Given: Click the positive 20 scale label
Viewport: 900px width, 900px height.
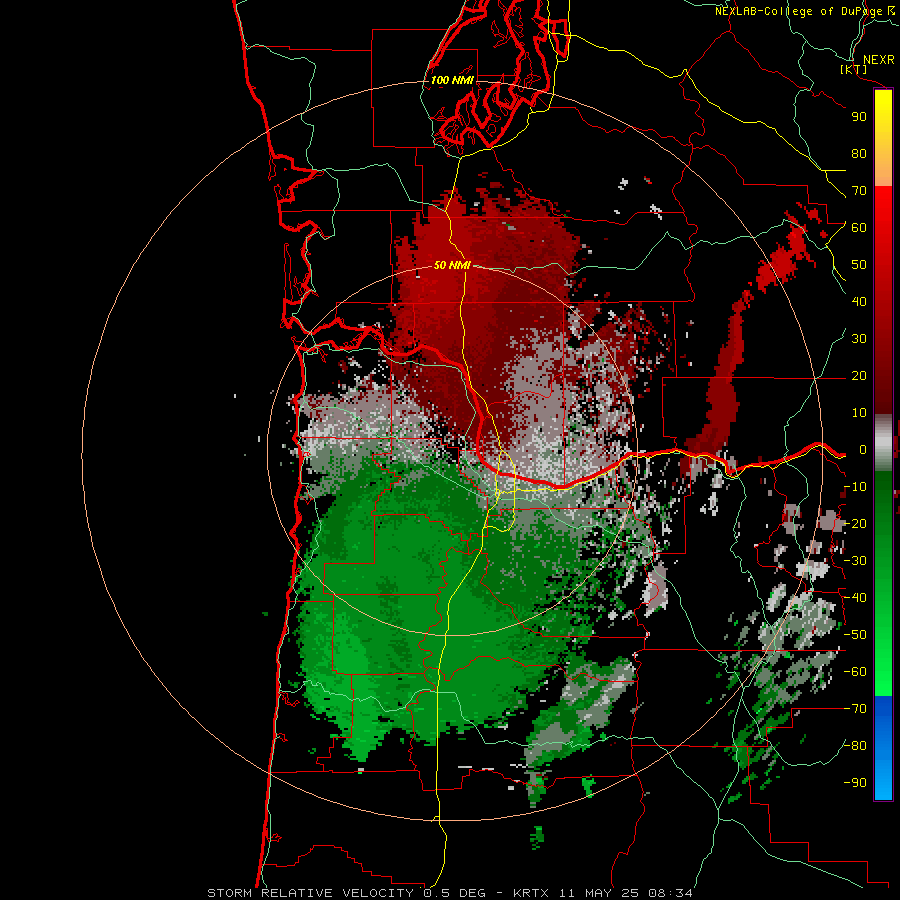Looking at the screenshot, I should 859,375.
